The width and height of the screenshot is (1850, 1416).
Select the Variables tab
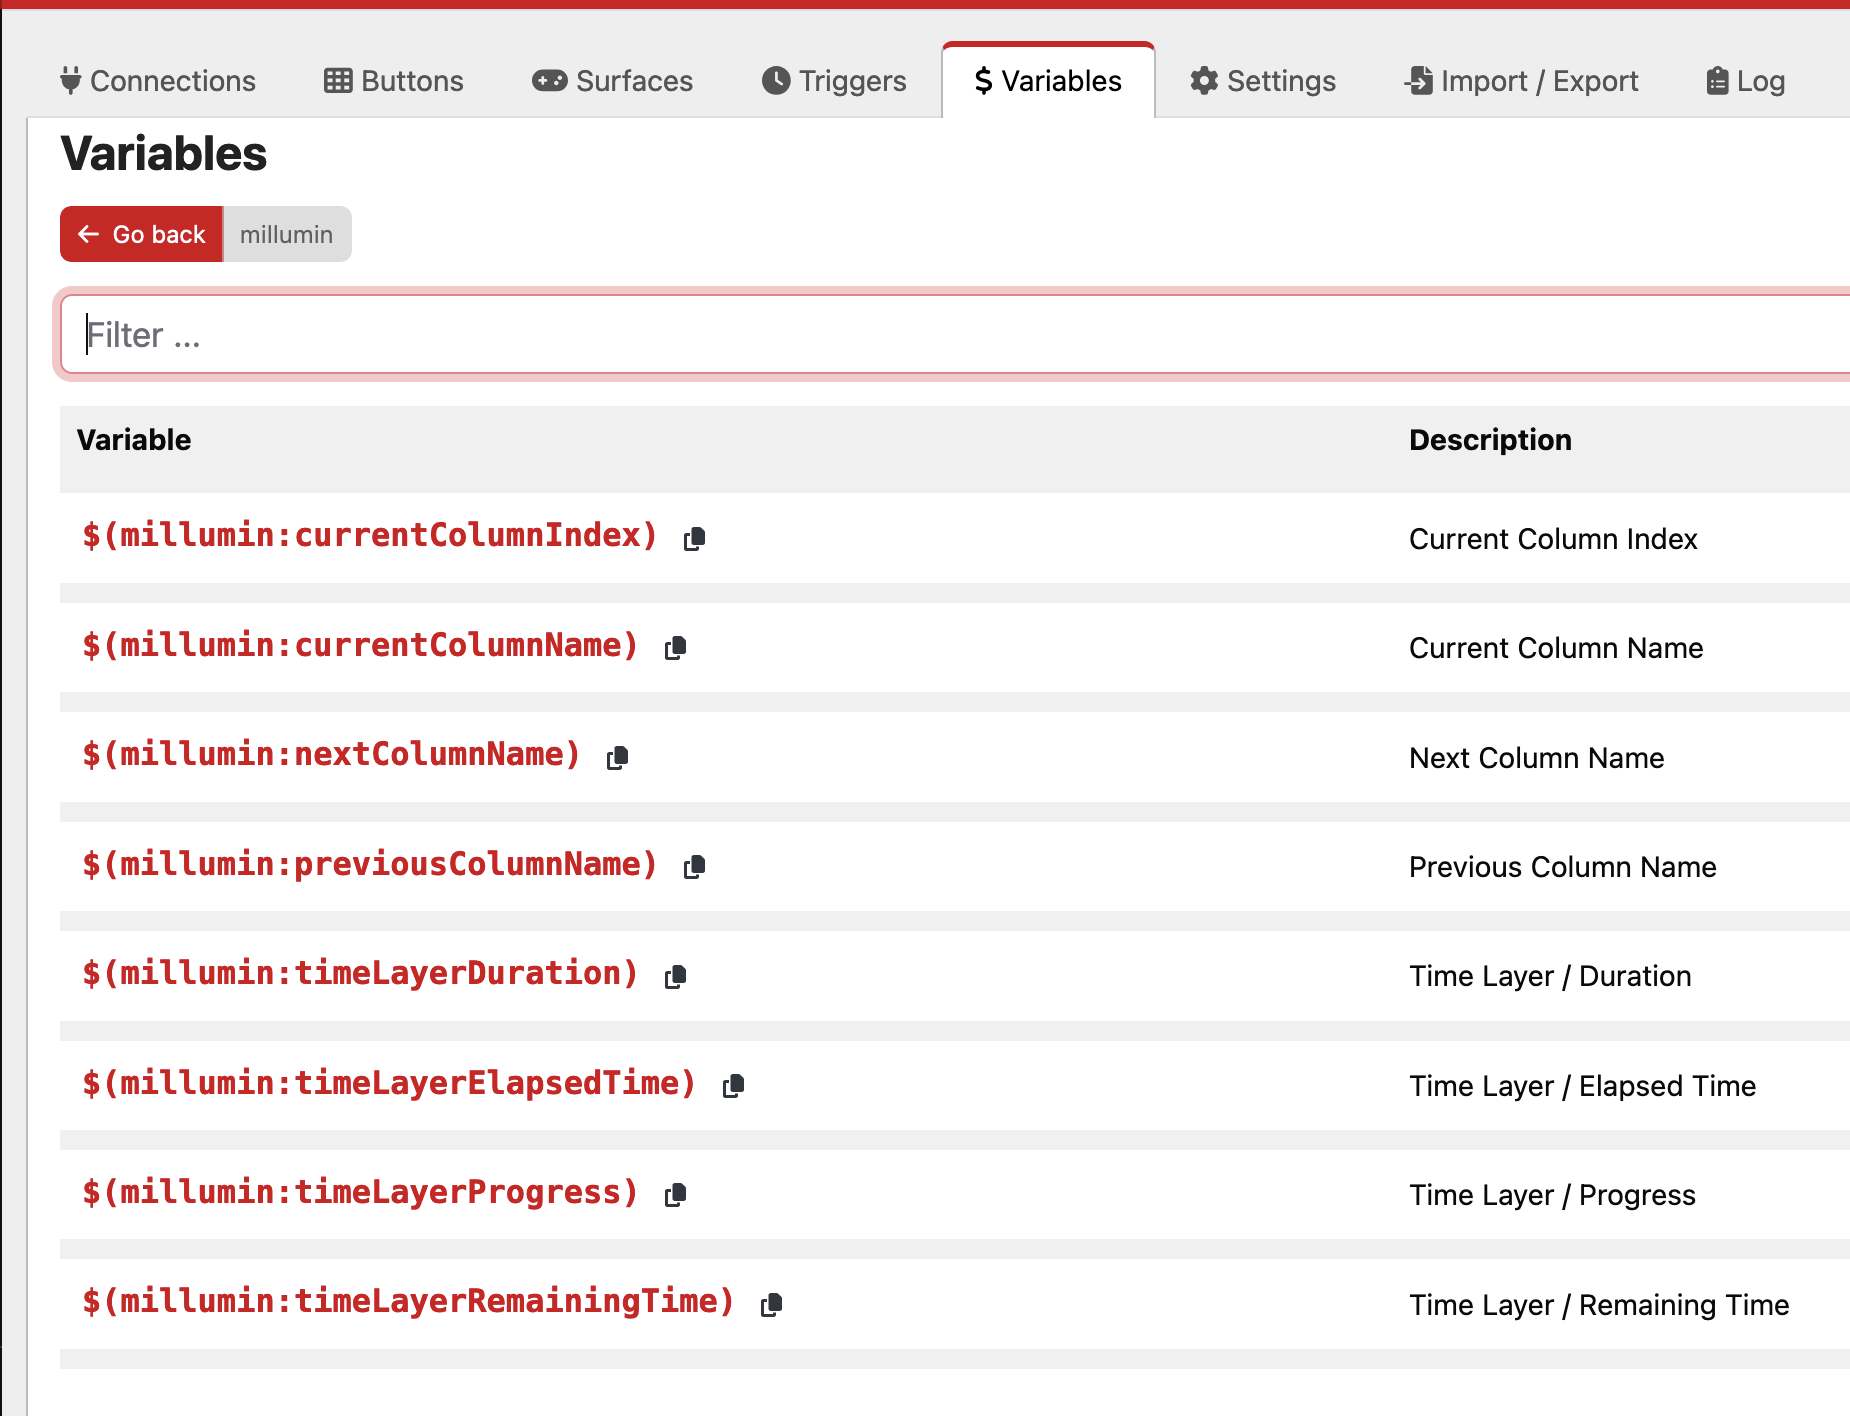click(1049, 81)
